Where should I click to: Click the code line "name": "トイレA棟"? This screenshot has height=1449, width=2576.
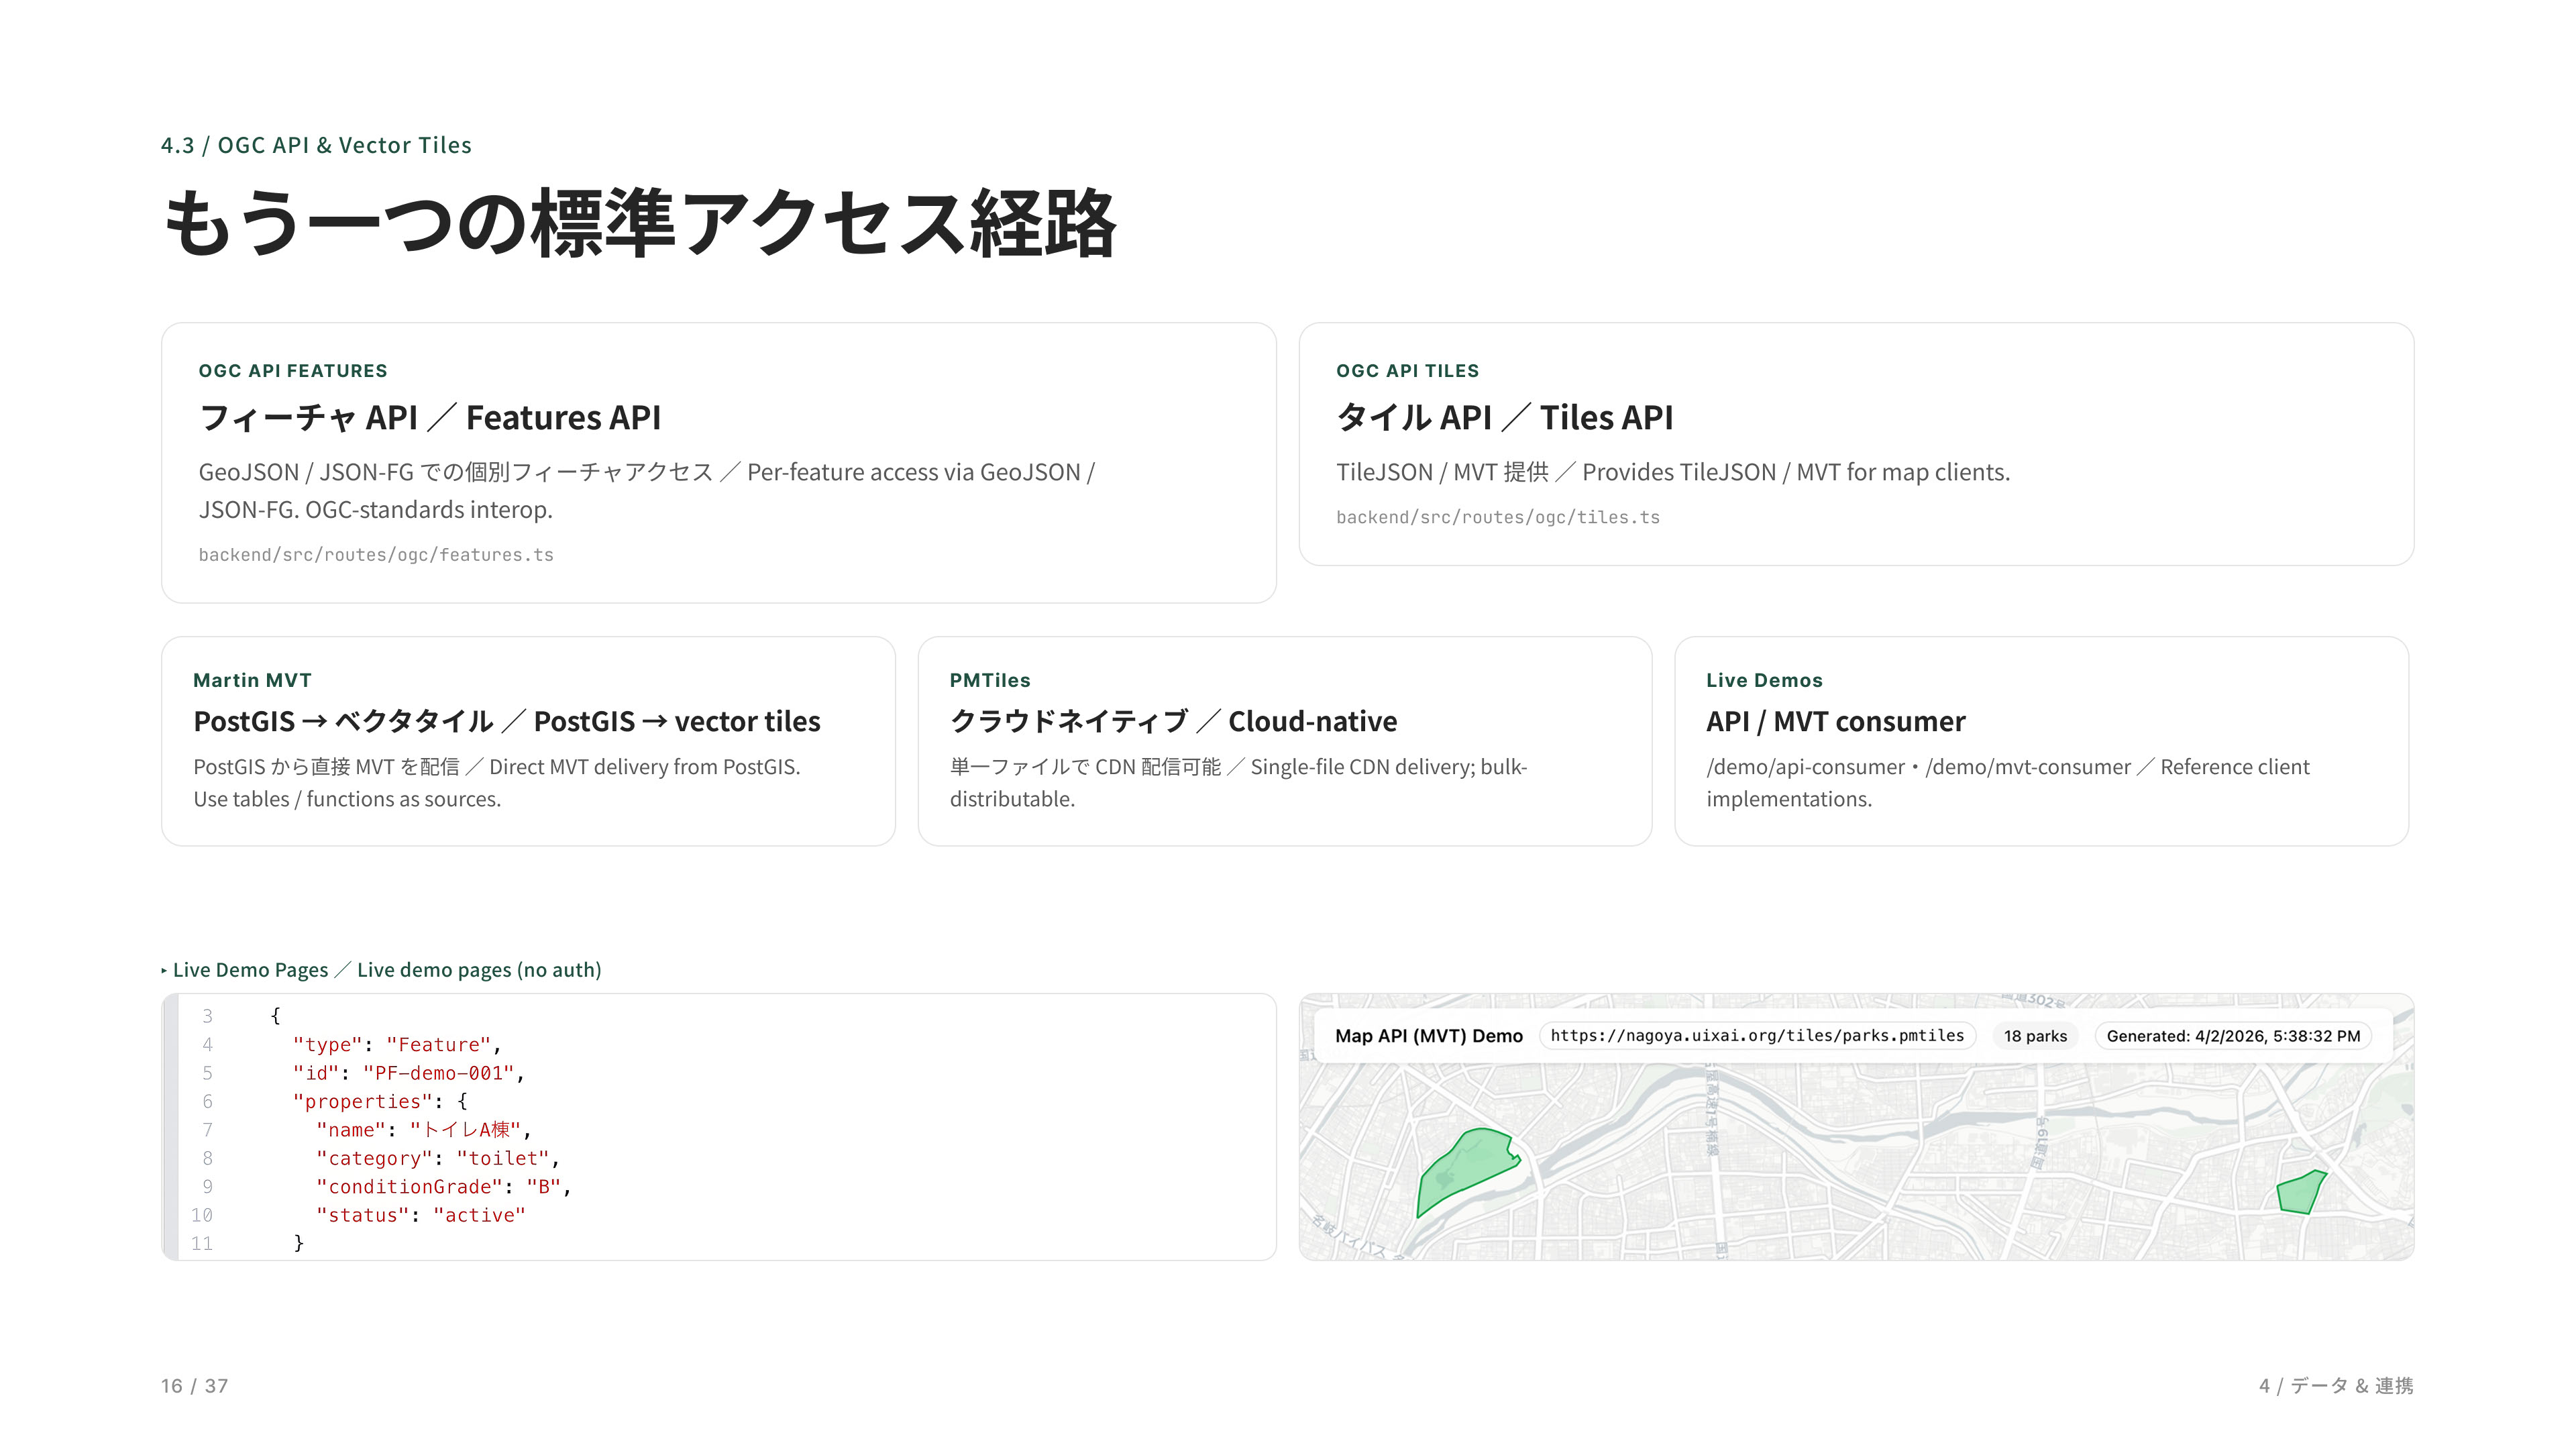424,1129
